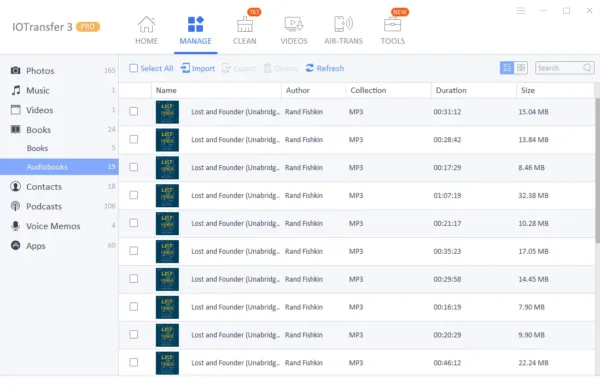Check the 10.28 MB audiobook row
The width and height of the screenshot is (600, 391).
(134, 223)
